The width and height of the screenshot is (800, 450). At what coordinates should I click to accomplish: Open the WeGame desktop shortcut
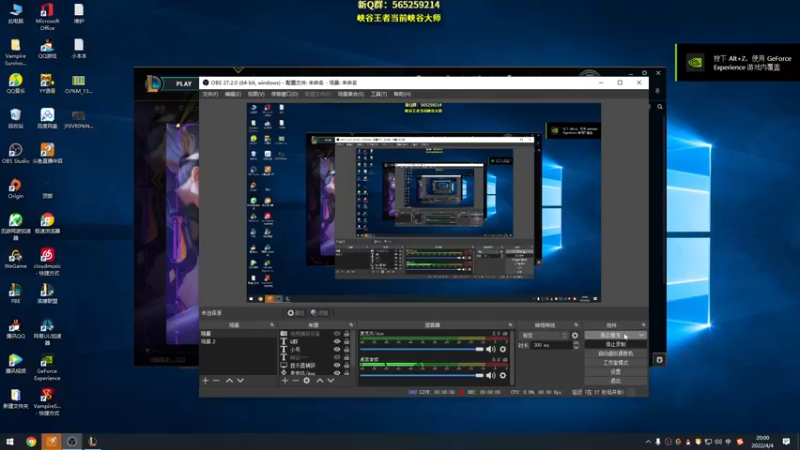click(x=15, y=259)
